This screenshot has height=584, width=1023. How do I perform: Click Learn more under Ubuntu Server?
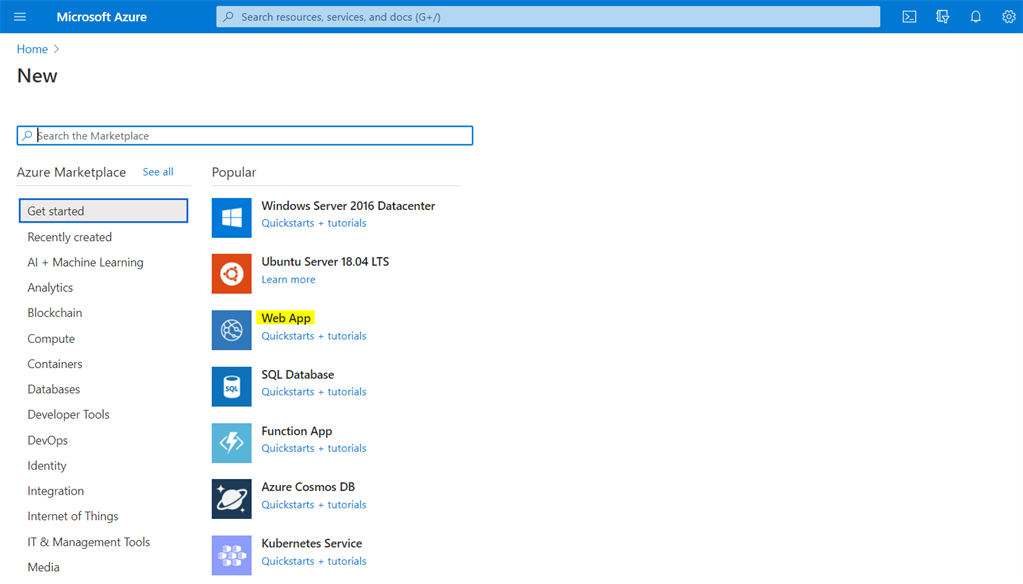[288, 280]
